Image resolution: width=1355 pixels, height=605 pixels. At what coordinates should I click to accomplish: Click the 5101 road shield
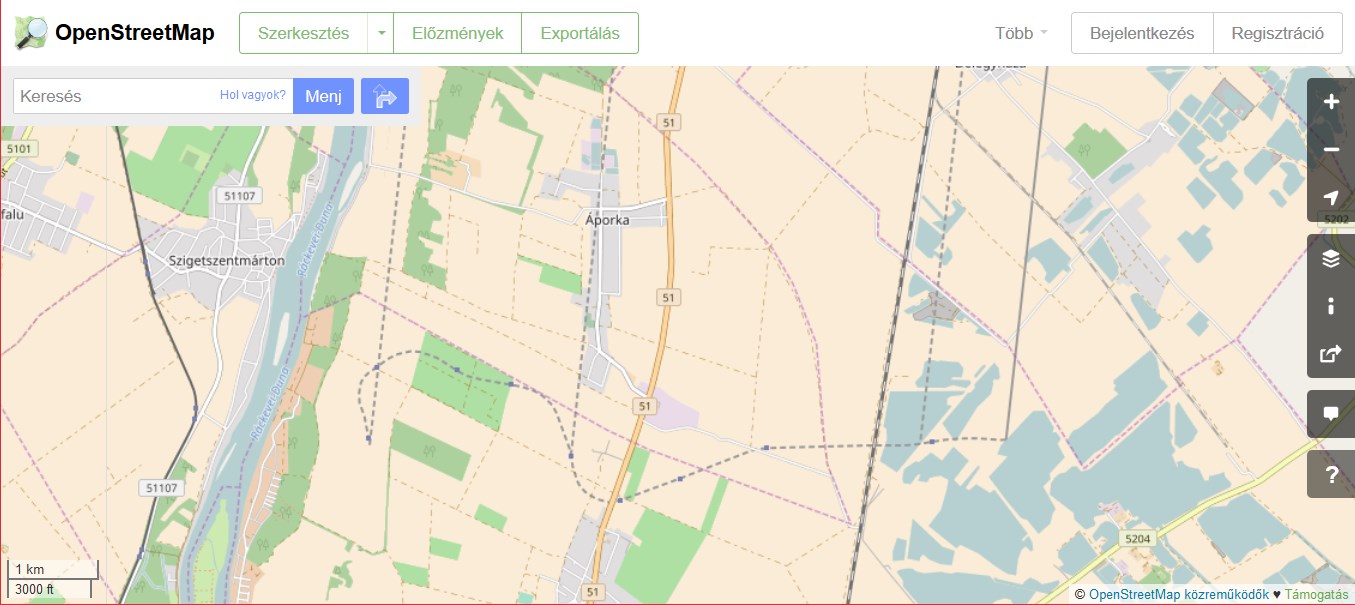(19, 149)
